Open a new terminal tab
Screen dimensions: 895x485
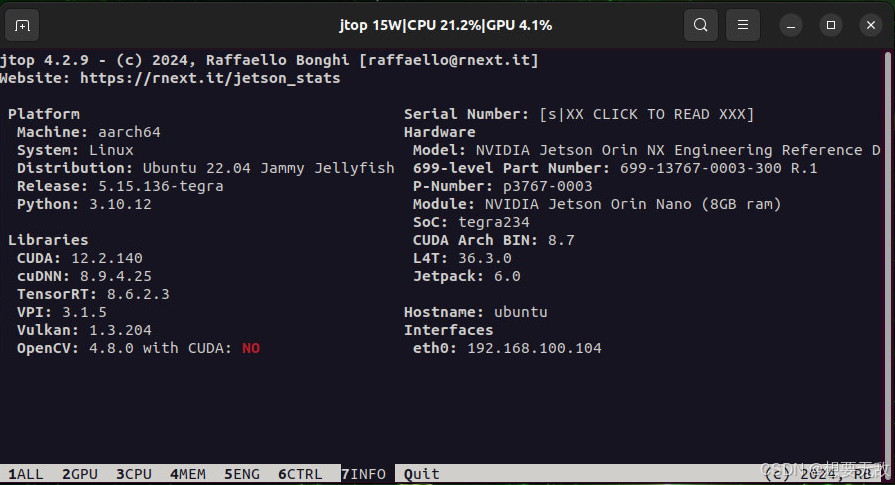point(22,26)
